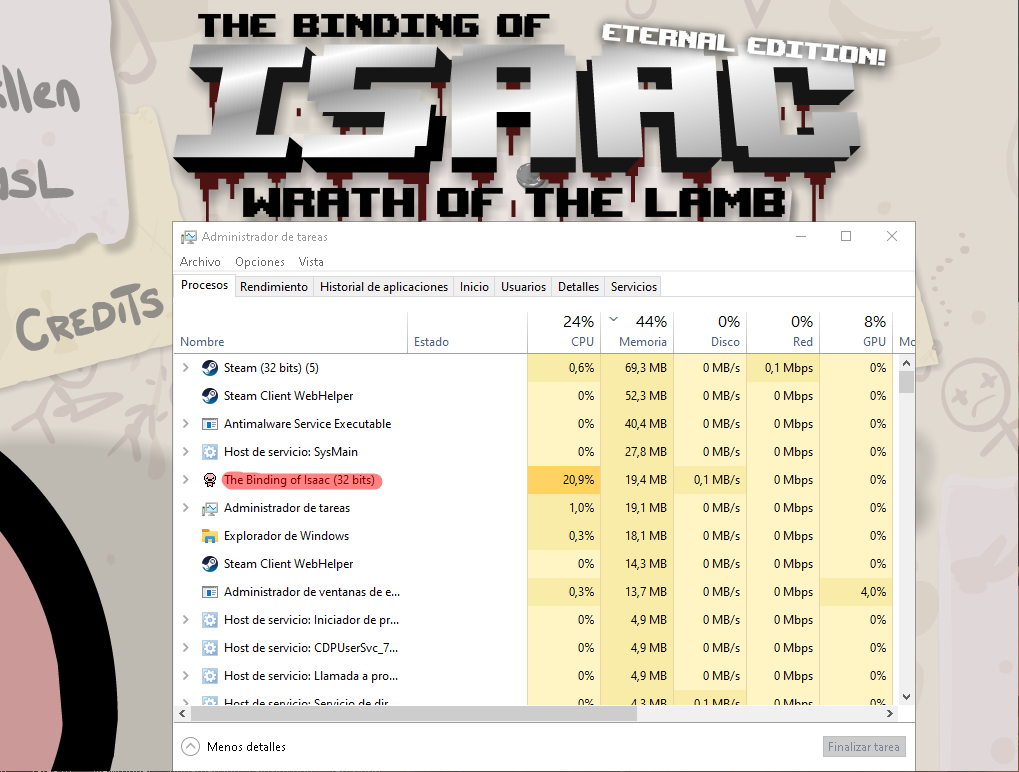Image resolution: width=1019 pixels, height=772 pixels.
Task: Sort by the Disco column header
Action: (x=710, y=332)
